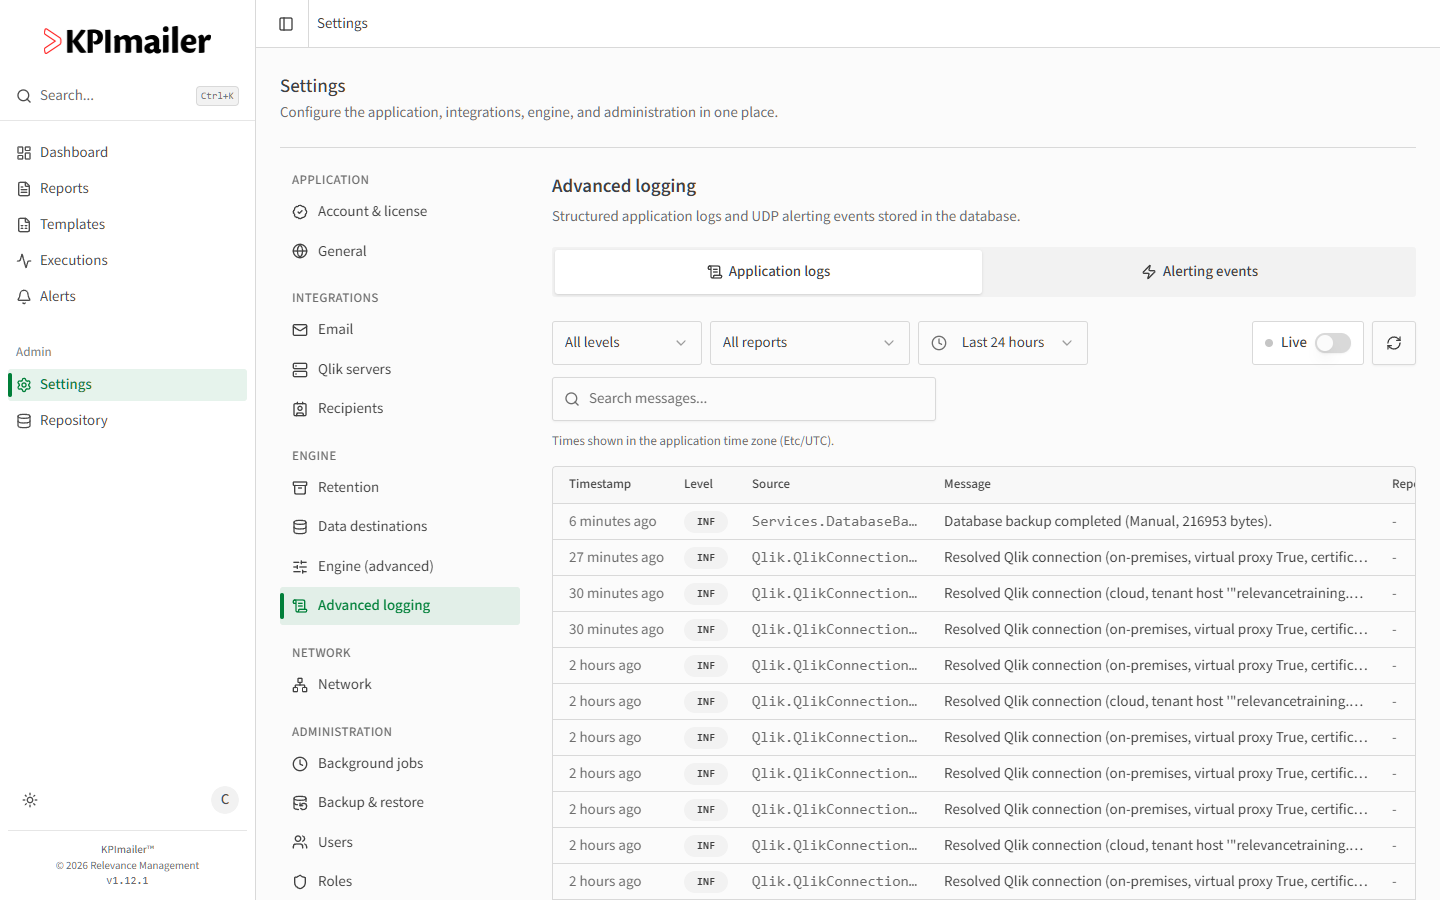Enable the Live log toggle
This screenshot has height=900, width=1440.
tap(1333, 343)
